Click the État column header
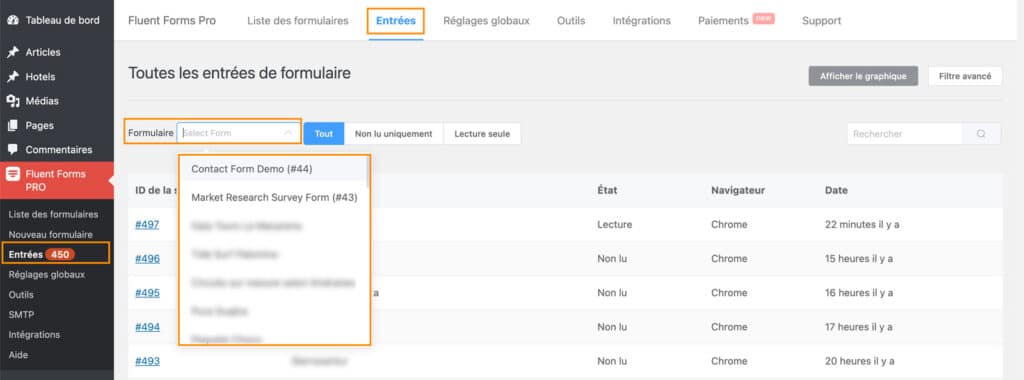 (x=607, y=191)
